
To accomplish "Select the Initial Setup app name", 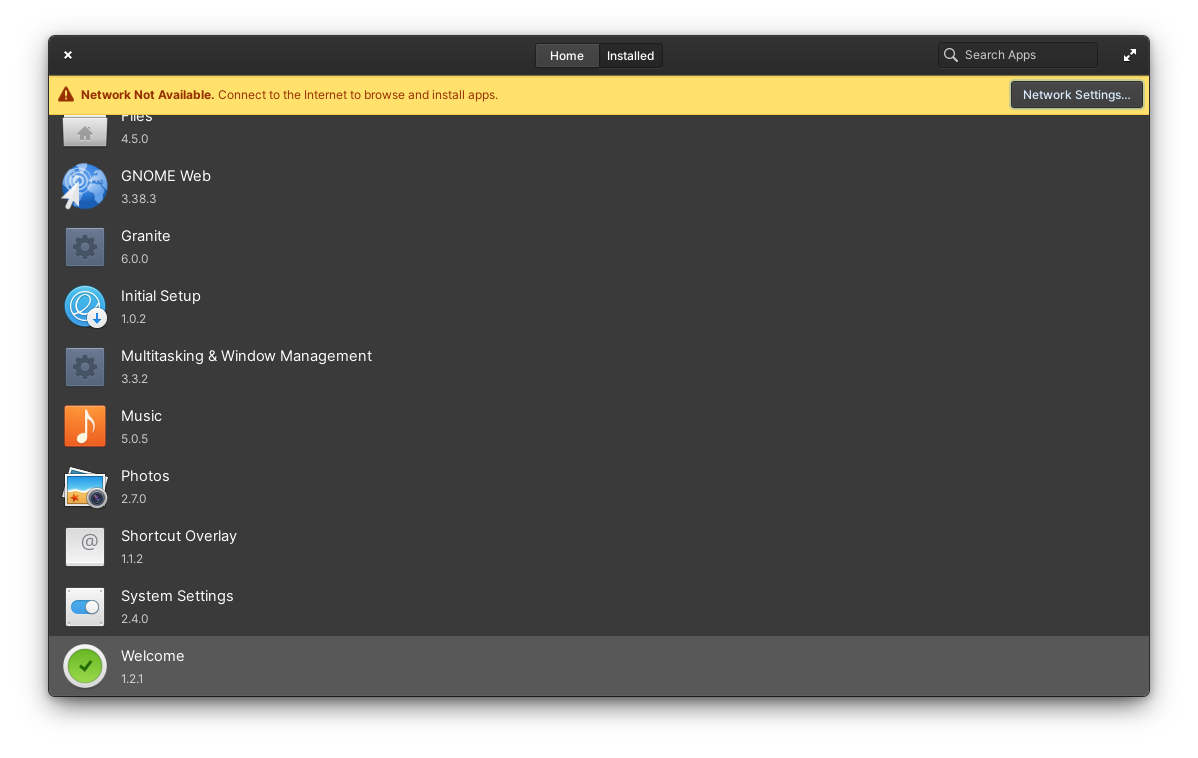I will pyautogui.click(x=160, y=296).
